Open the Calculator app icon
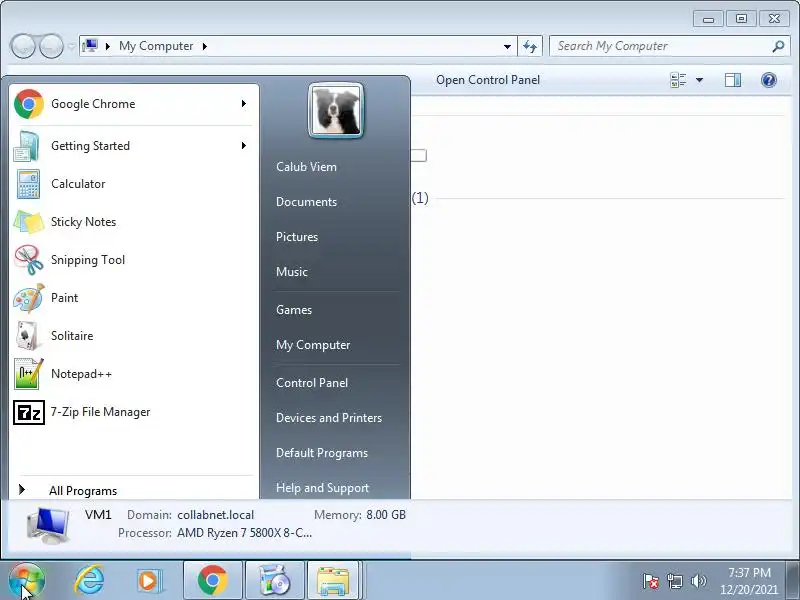The width and height of the screenshot is (800, 600). tap(28, 184)
